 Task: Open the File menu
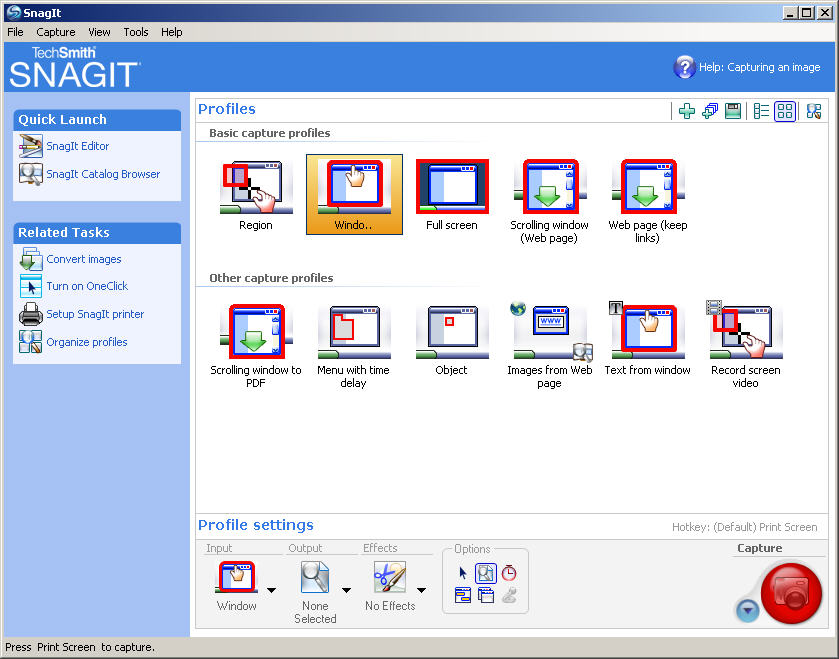(15, 32)
